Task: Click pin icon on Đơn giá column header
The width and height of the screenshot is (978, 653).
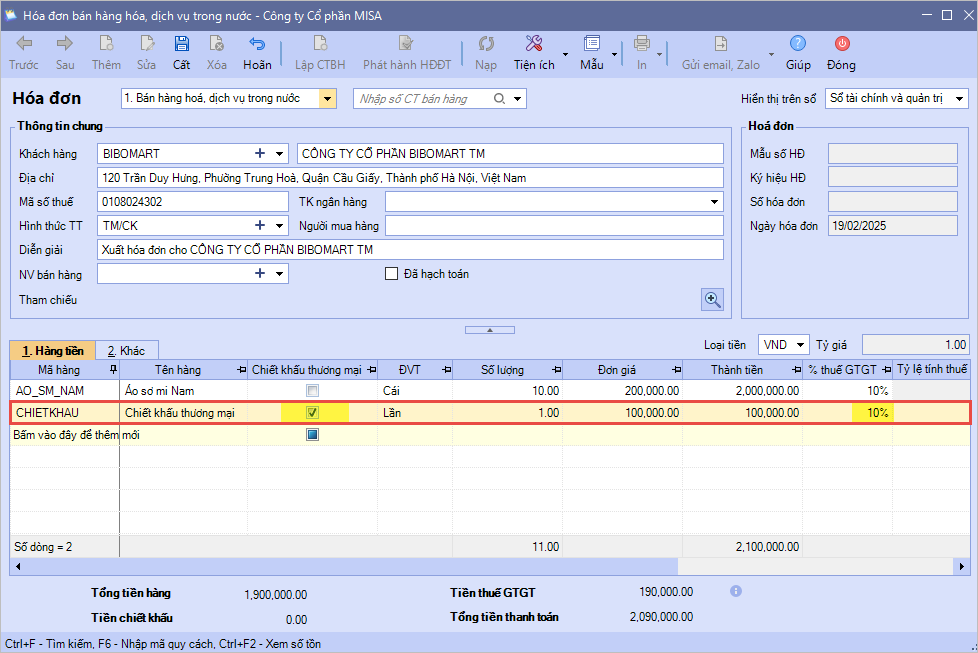Action: click(677, 370)
